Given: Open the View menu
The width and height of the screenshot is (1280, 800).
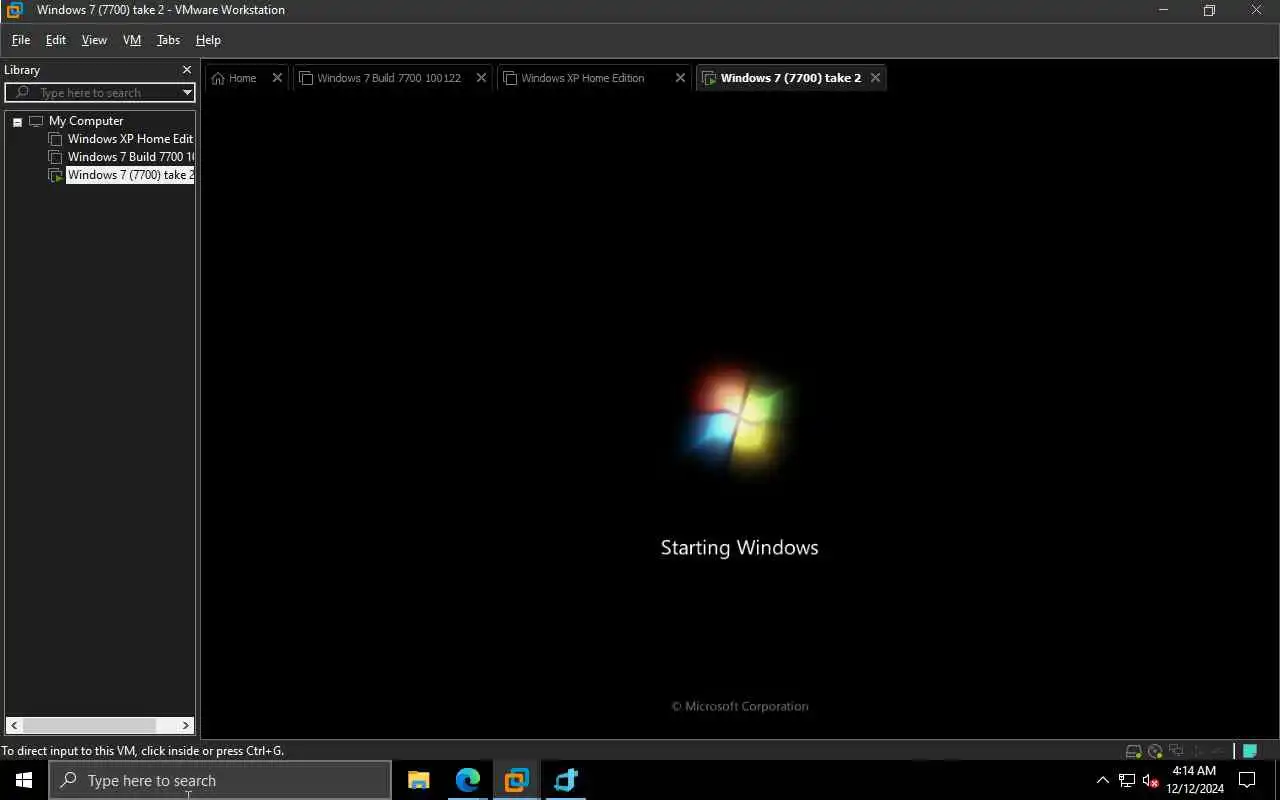Looking at the screenshot, I should (94, 40).
